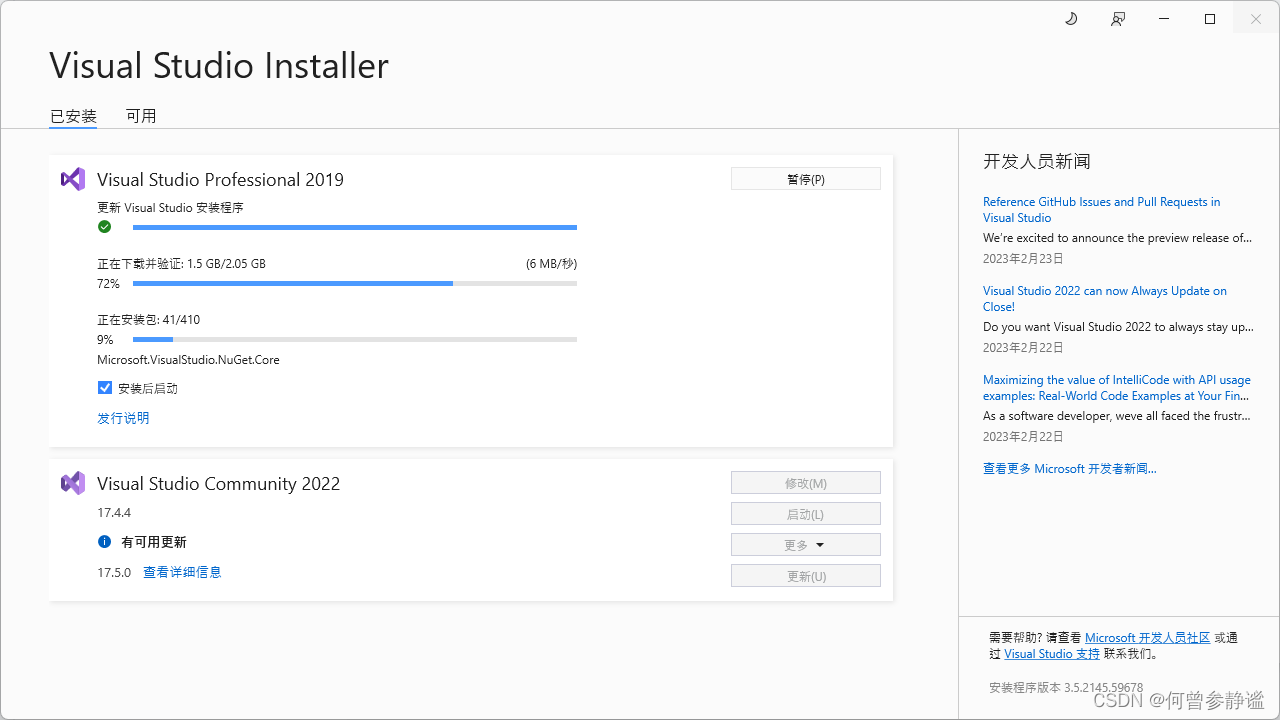1280x720 pixels.
Task: Minimize the installer window
Action: click(x=1164, y=19)
